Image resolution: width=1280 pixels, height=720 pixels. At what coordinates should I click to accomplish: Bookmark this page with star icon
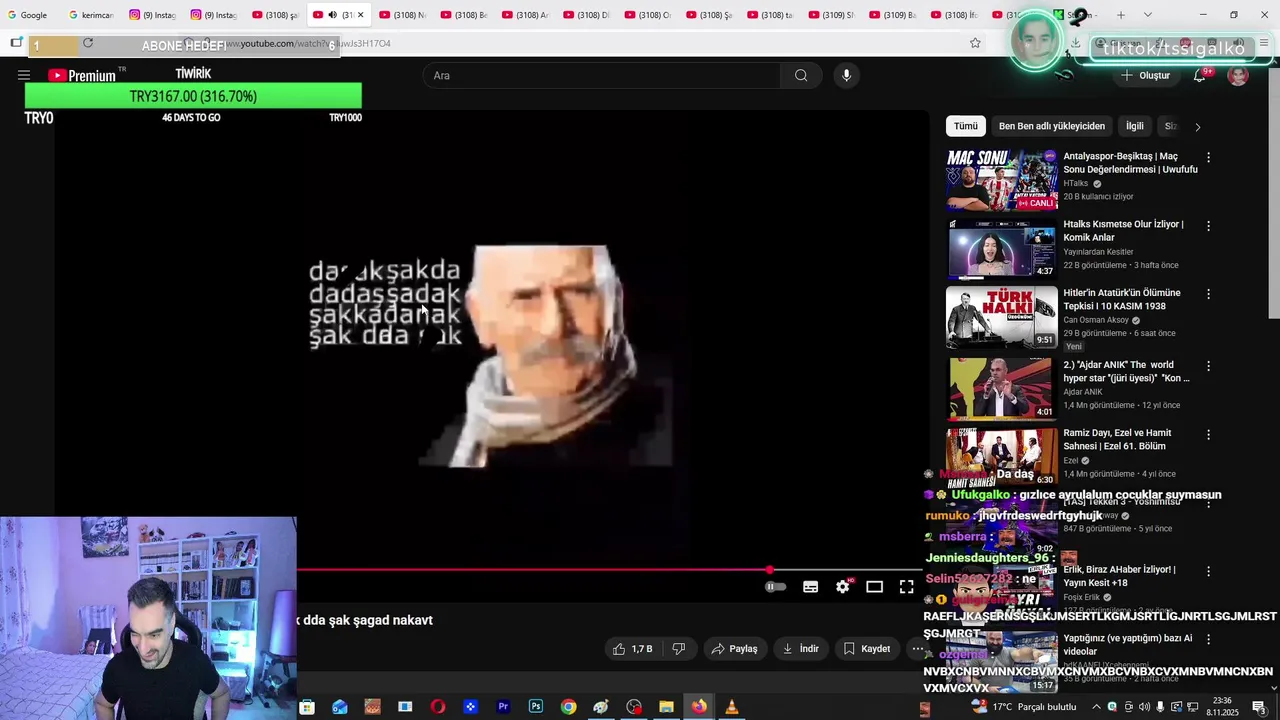tap(975, 43)
